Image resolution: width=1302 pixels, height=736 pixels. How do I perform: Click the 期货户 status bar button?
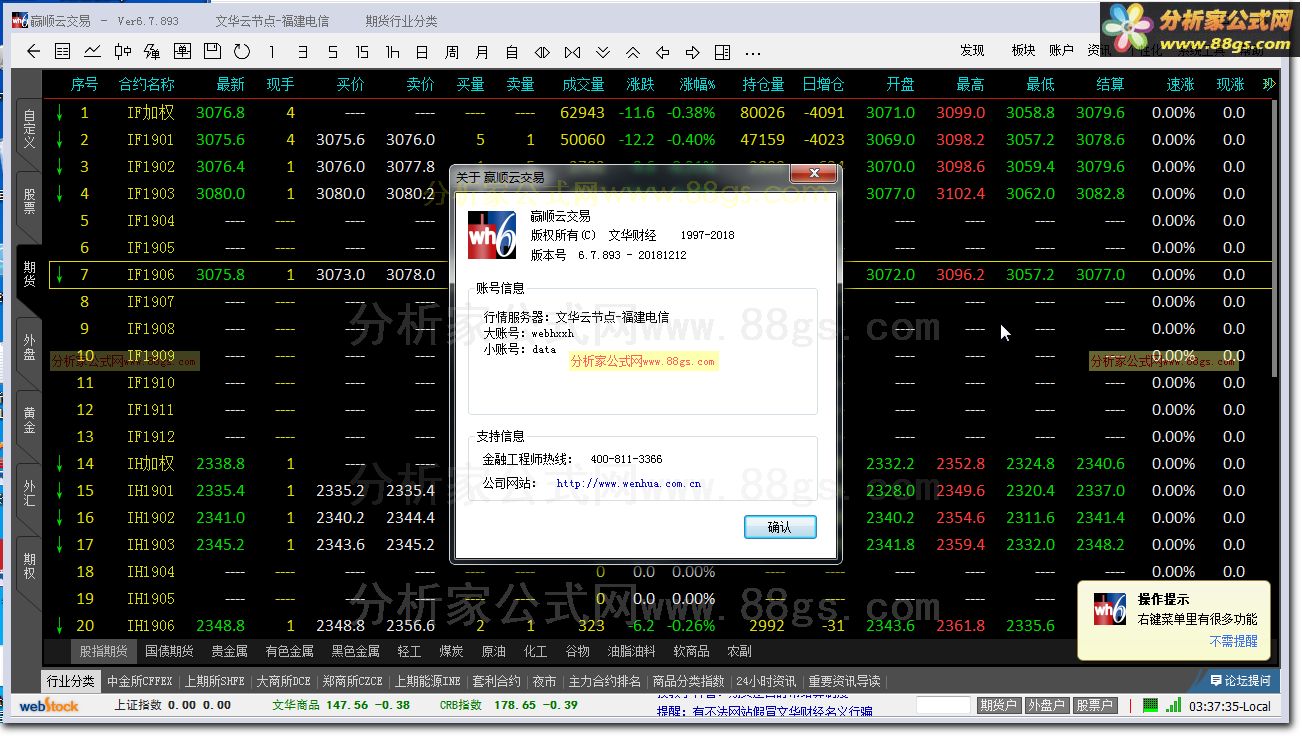pos(998,705)
